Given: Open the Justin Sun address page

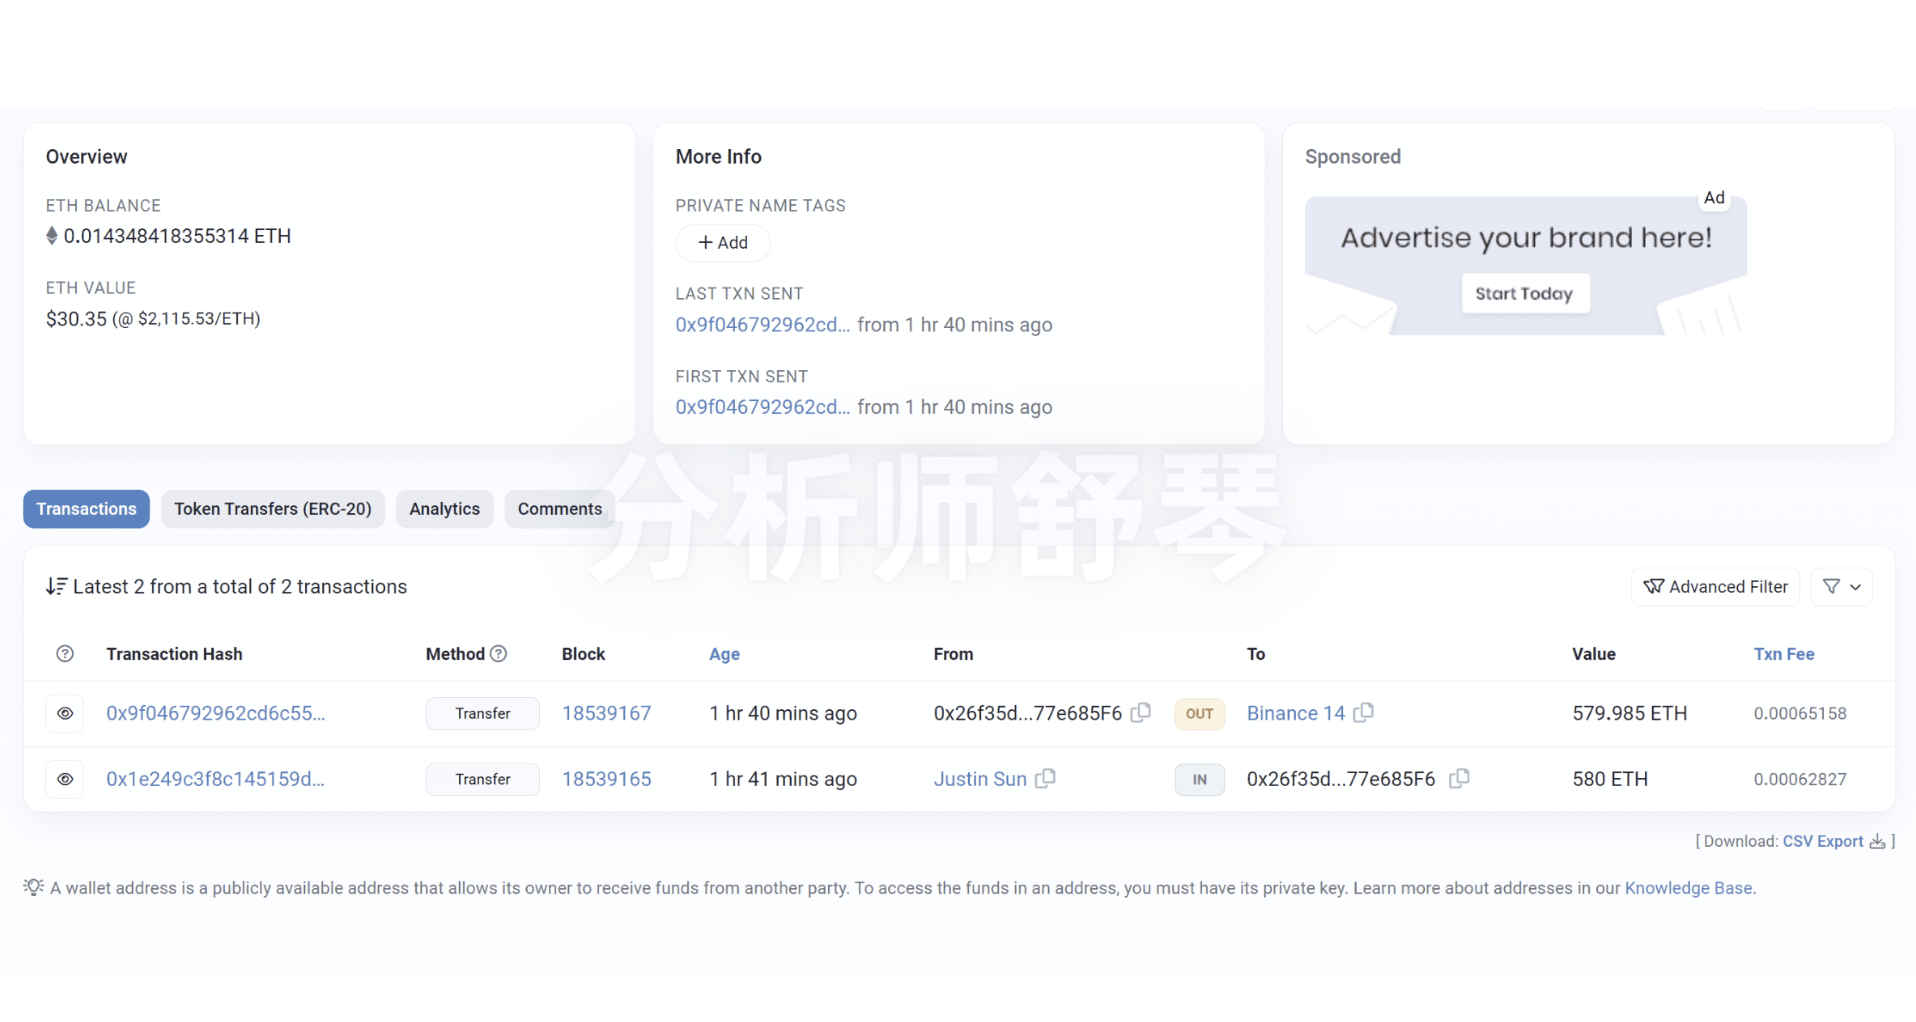Looking at the screenshot, I should pos(980,779).
